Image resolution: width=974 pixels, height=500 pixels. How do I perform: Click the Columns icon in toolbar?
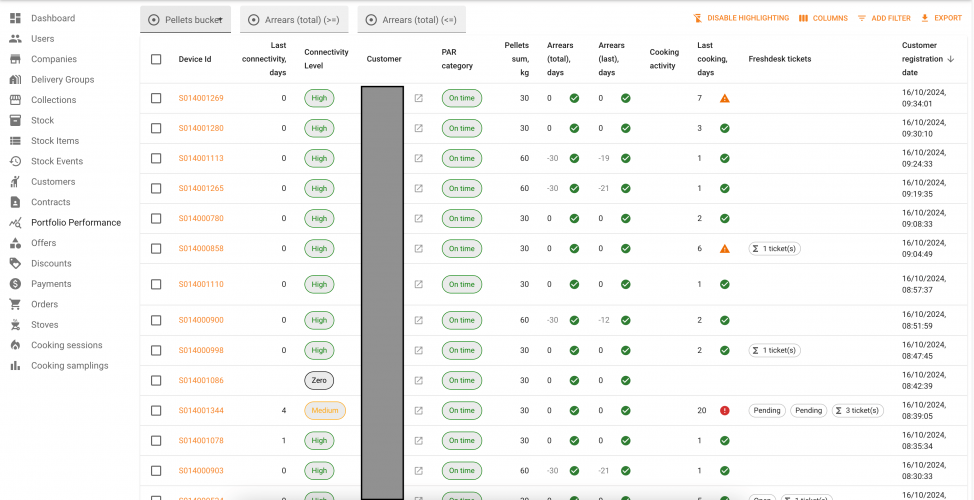803,18
